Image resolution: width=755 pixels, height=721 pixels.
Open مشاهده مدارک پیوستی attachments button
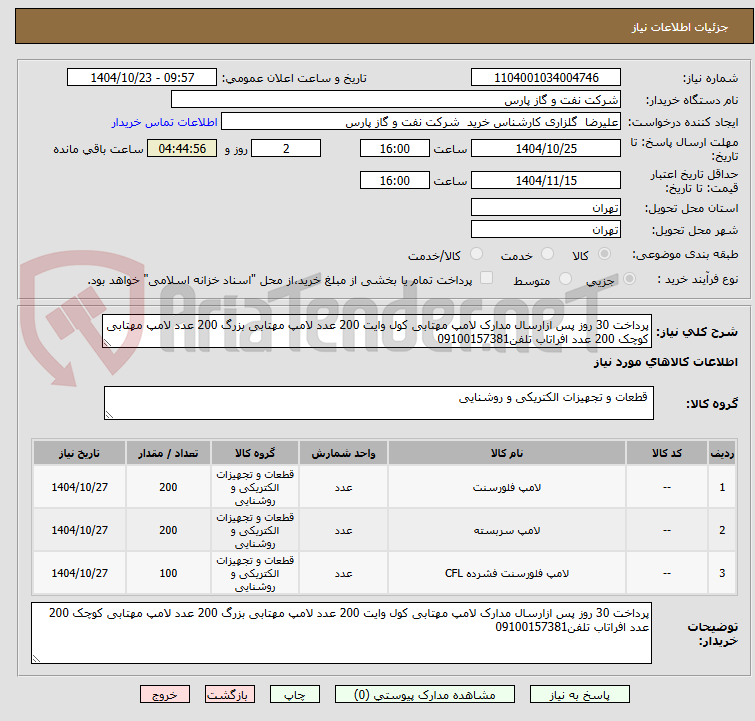(425, 695)
